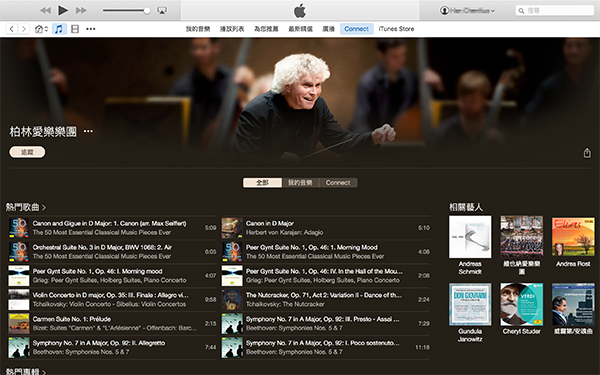
Task: Open the iTunes Store tab
Action: [396, 29]
